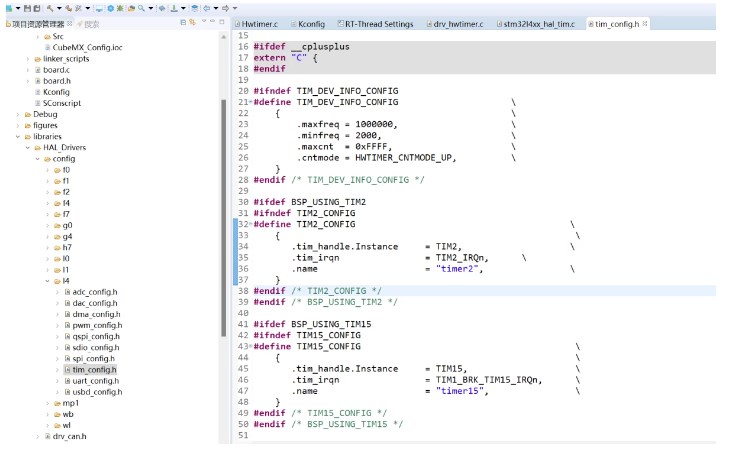
Task: Click the Back navigation arrow icon
Action: coord(208,8)
